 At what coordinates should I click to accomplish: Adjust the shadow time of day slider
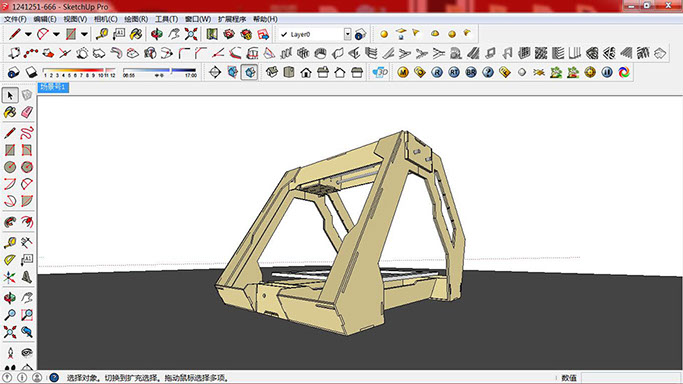click(x=159, y=71)
